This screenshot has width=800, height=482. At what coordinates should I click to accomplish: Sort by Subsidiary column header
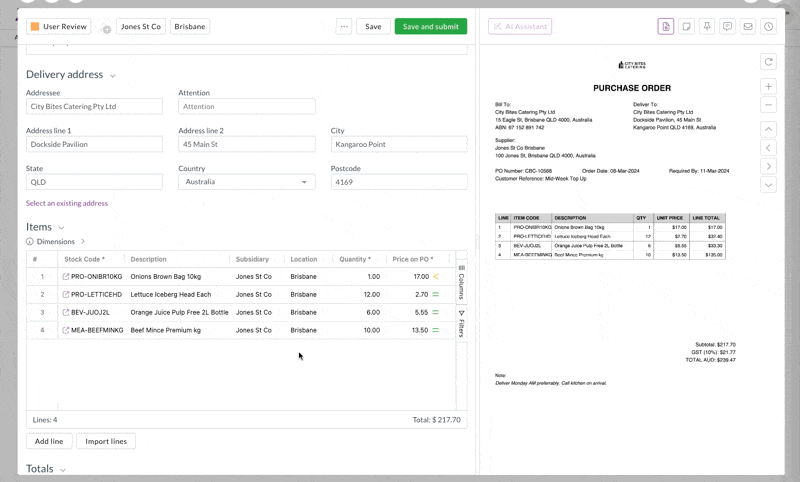point(252,259)
